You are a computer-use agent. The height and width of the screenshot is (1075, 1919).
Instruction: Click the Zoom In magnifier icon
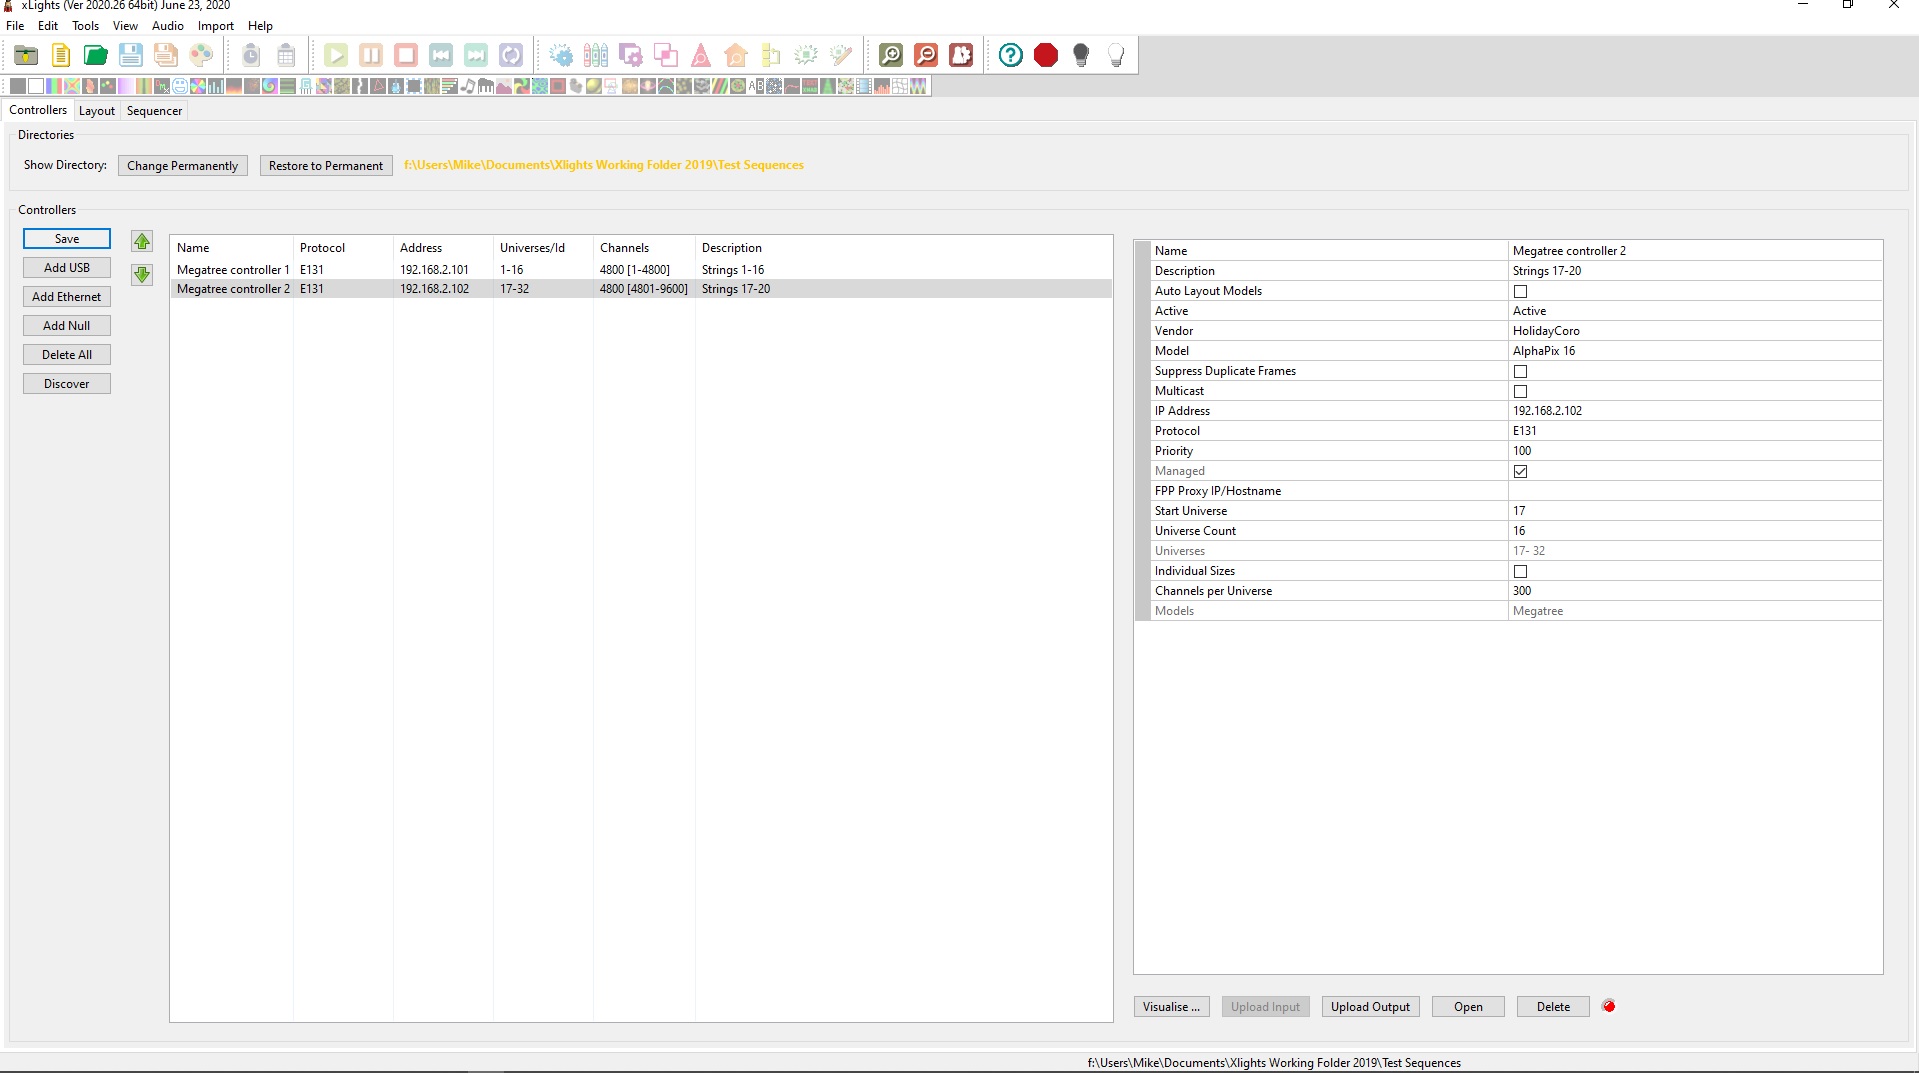click(891, 55)
